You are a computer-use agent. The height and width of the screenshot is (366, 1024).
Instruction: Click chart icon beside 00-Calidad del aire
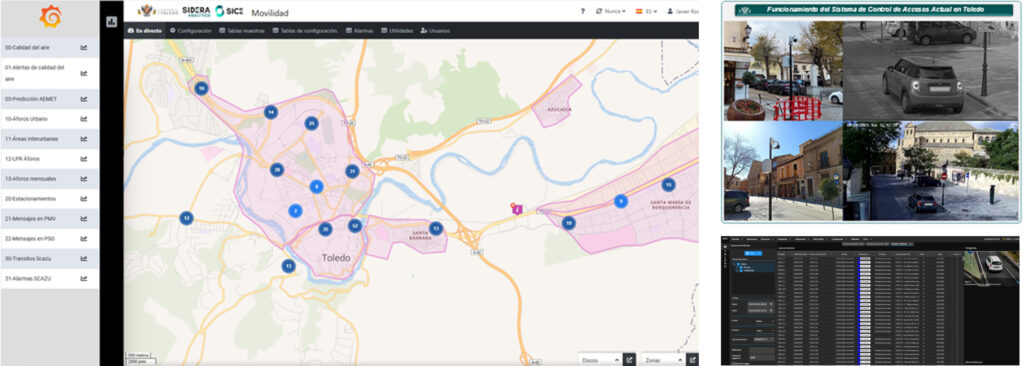coord(84,48)
